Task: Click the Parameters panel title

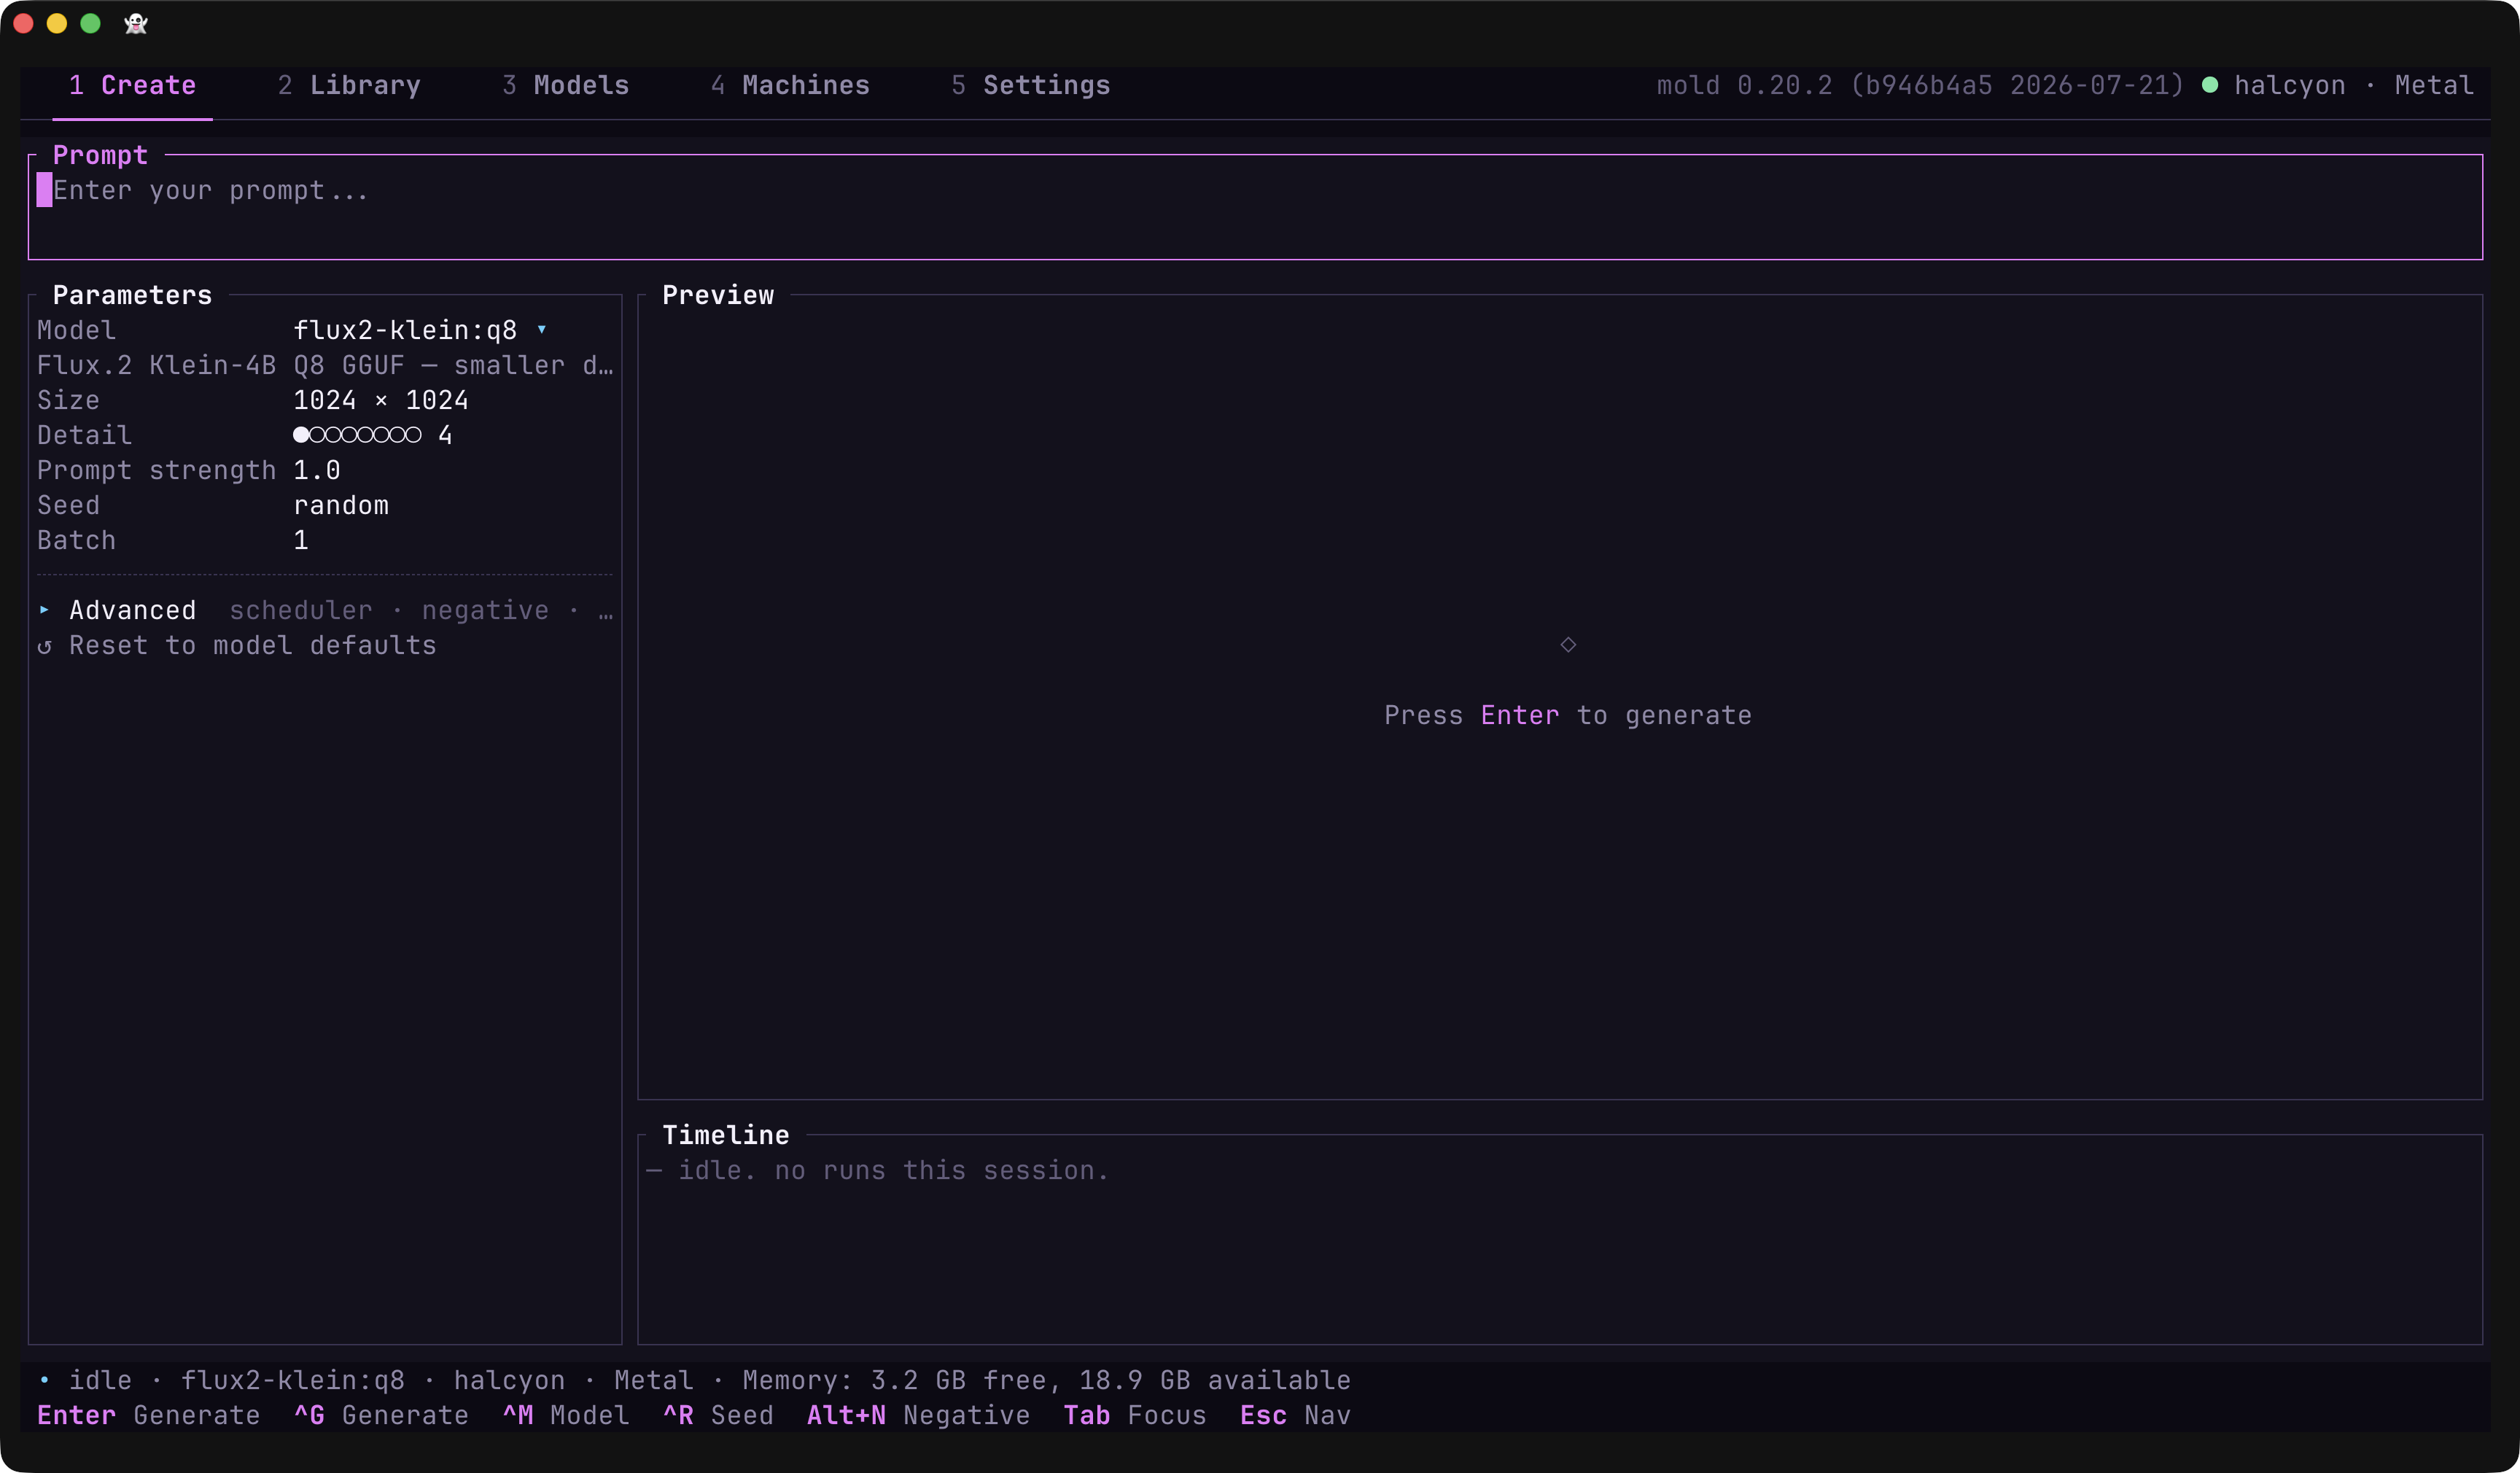Action: point(132,295)
